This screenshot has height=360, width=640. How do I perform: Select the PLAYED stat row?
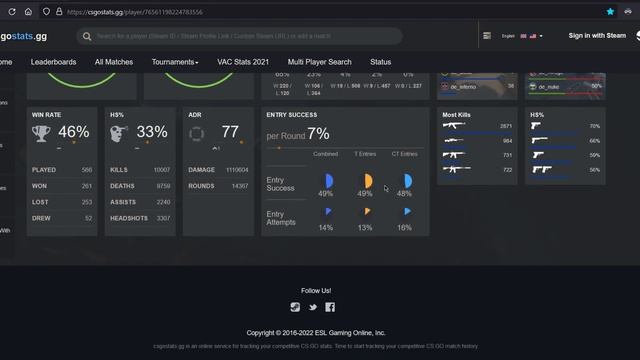tap(62, 170)
